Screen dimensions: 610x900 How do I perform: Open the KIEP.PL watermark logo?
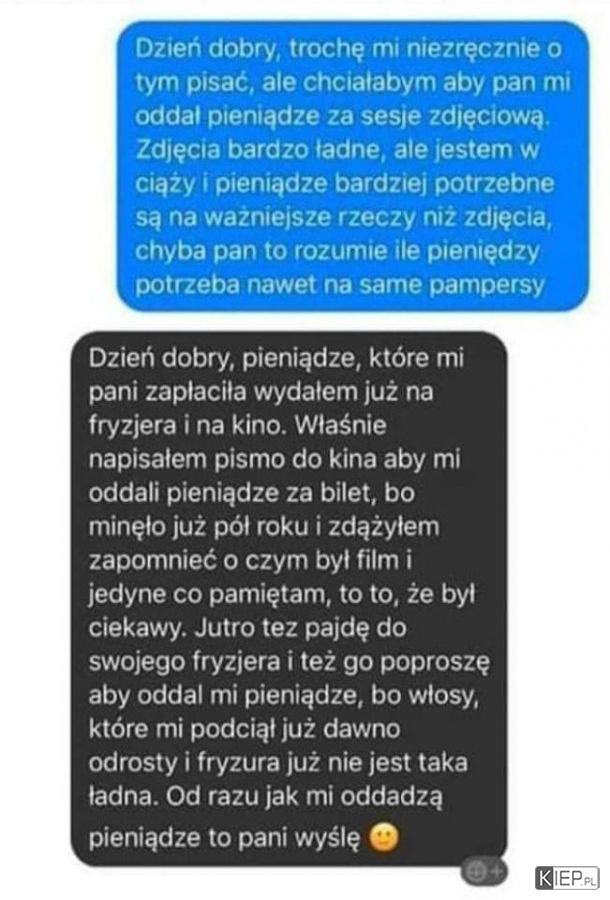[x=567, y=878]
